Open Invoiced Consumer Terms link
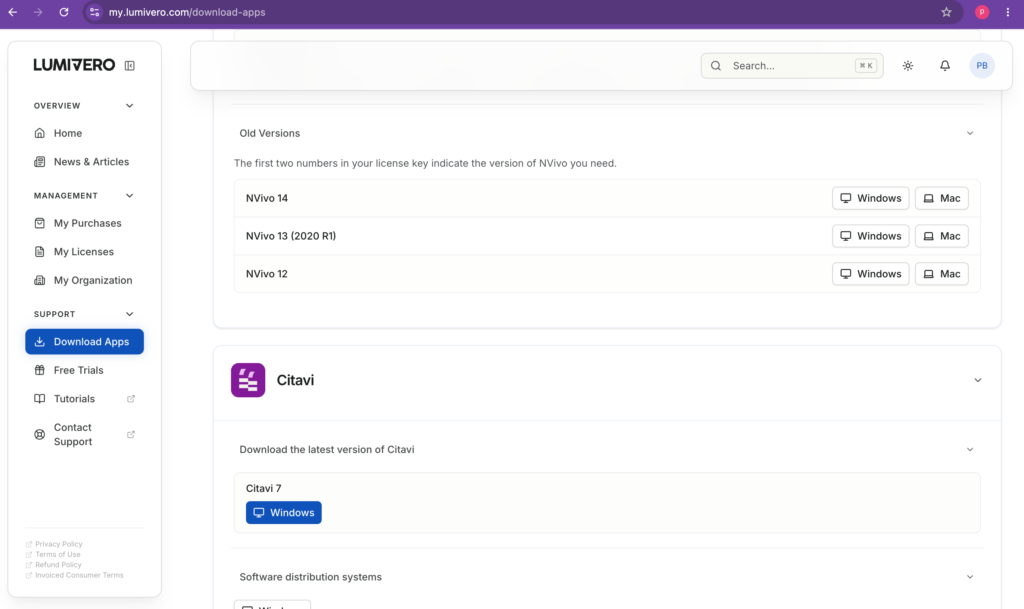The width and height of the screenshot is (1024, 609). 79,575
